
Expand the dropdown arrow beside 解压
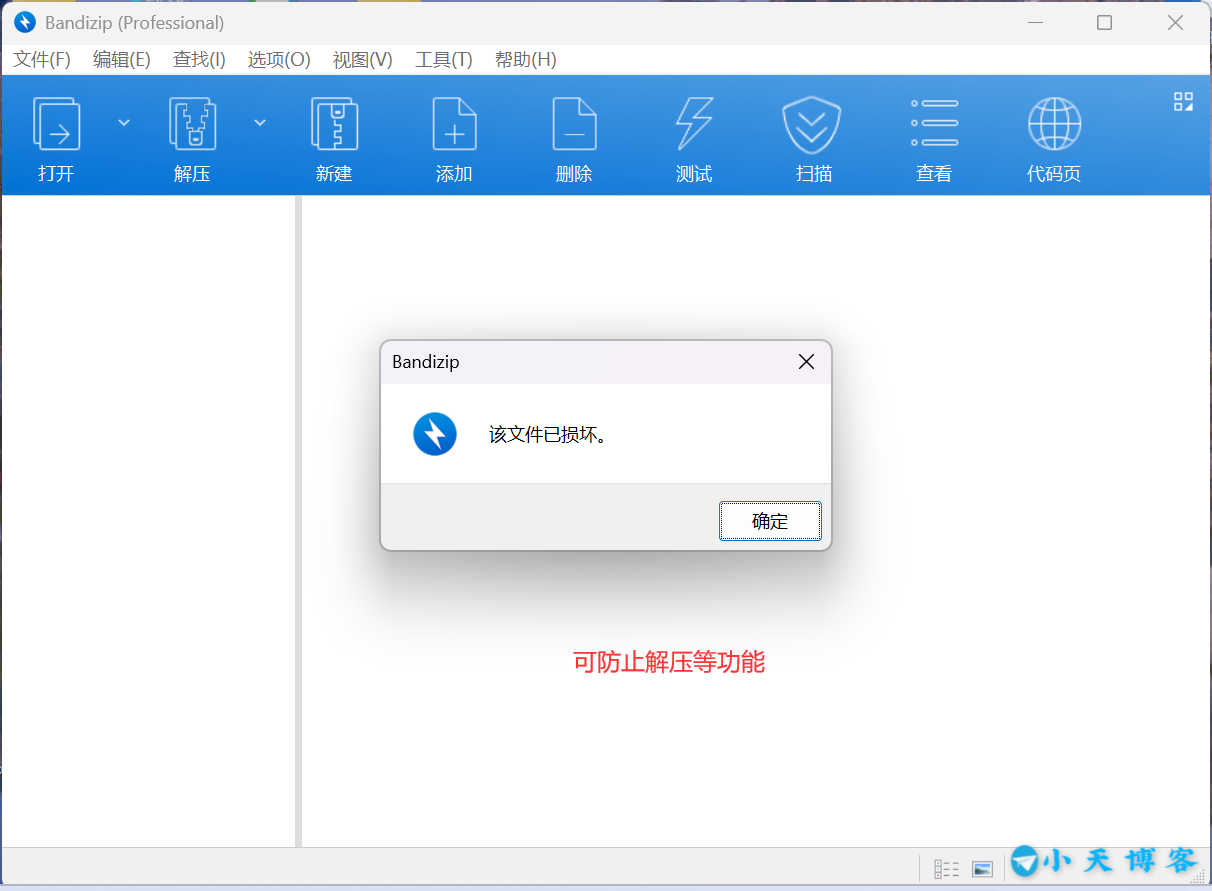(260, 122)
